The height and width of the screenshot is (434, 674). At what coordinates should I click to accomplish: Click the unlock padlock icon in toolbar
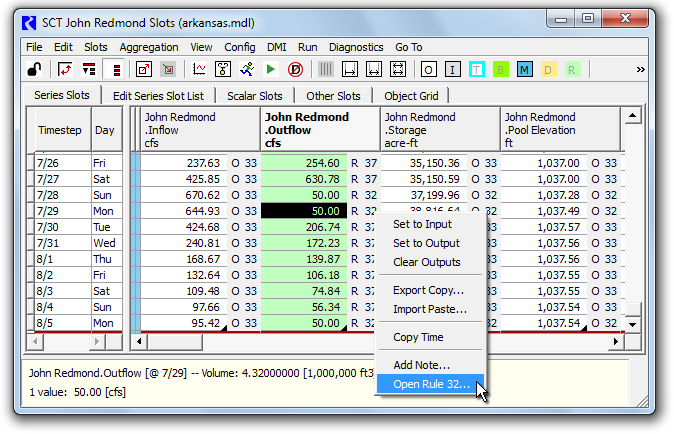(x=34, y=69)
